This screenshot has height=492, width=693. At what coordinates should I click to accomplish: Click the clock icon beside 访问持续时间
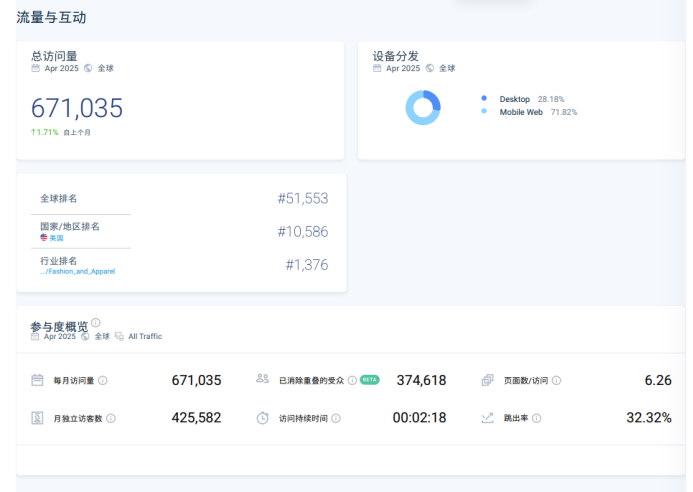pyautogui.click(x=262, y=418)
